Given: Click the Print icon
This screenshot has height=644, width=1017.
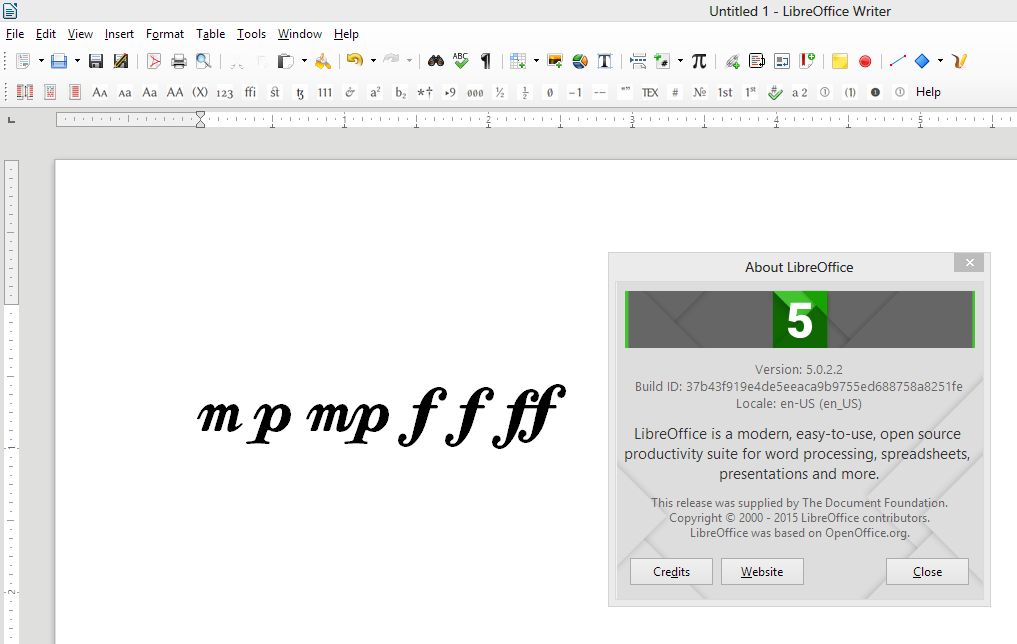Looking at the screenshot, I should tap(178, 61).
